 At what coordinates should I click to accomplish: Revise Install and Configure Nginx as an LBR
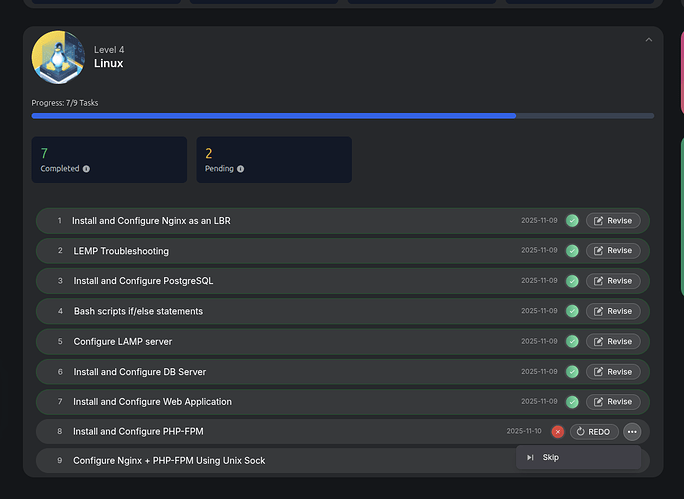point(613,220)
